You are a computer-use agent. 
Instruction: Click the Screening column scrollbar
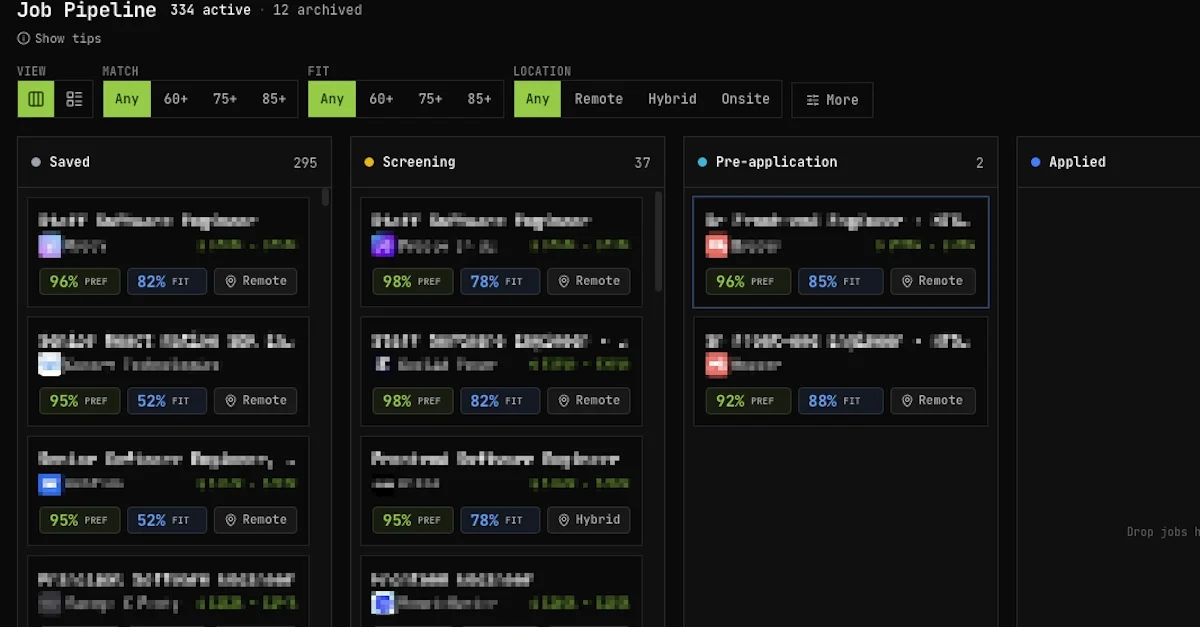pyautogui.click(x=658, y=240)
